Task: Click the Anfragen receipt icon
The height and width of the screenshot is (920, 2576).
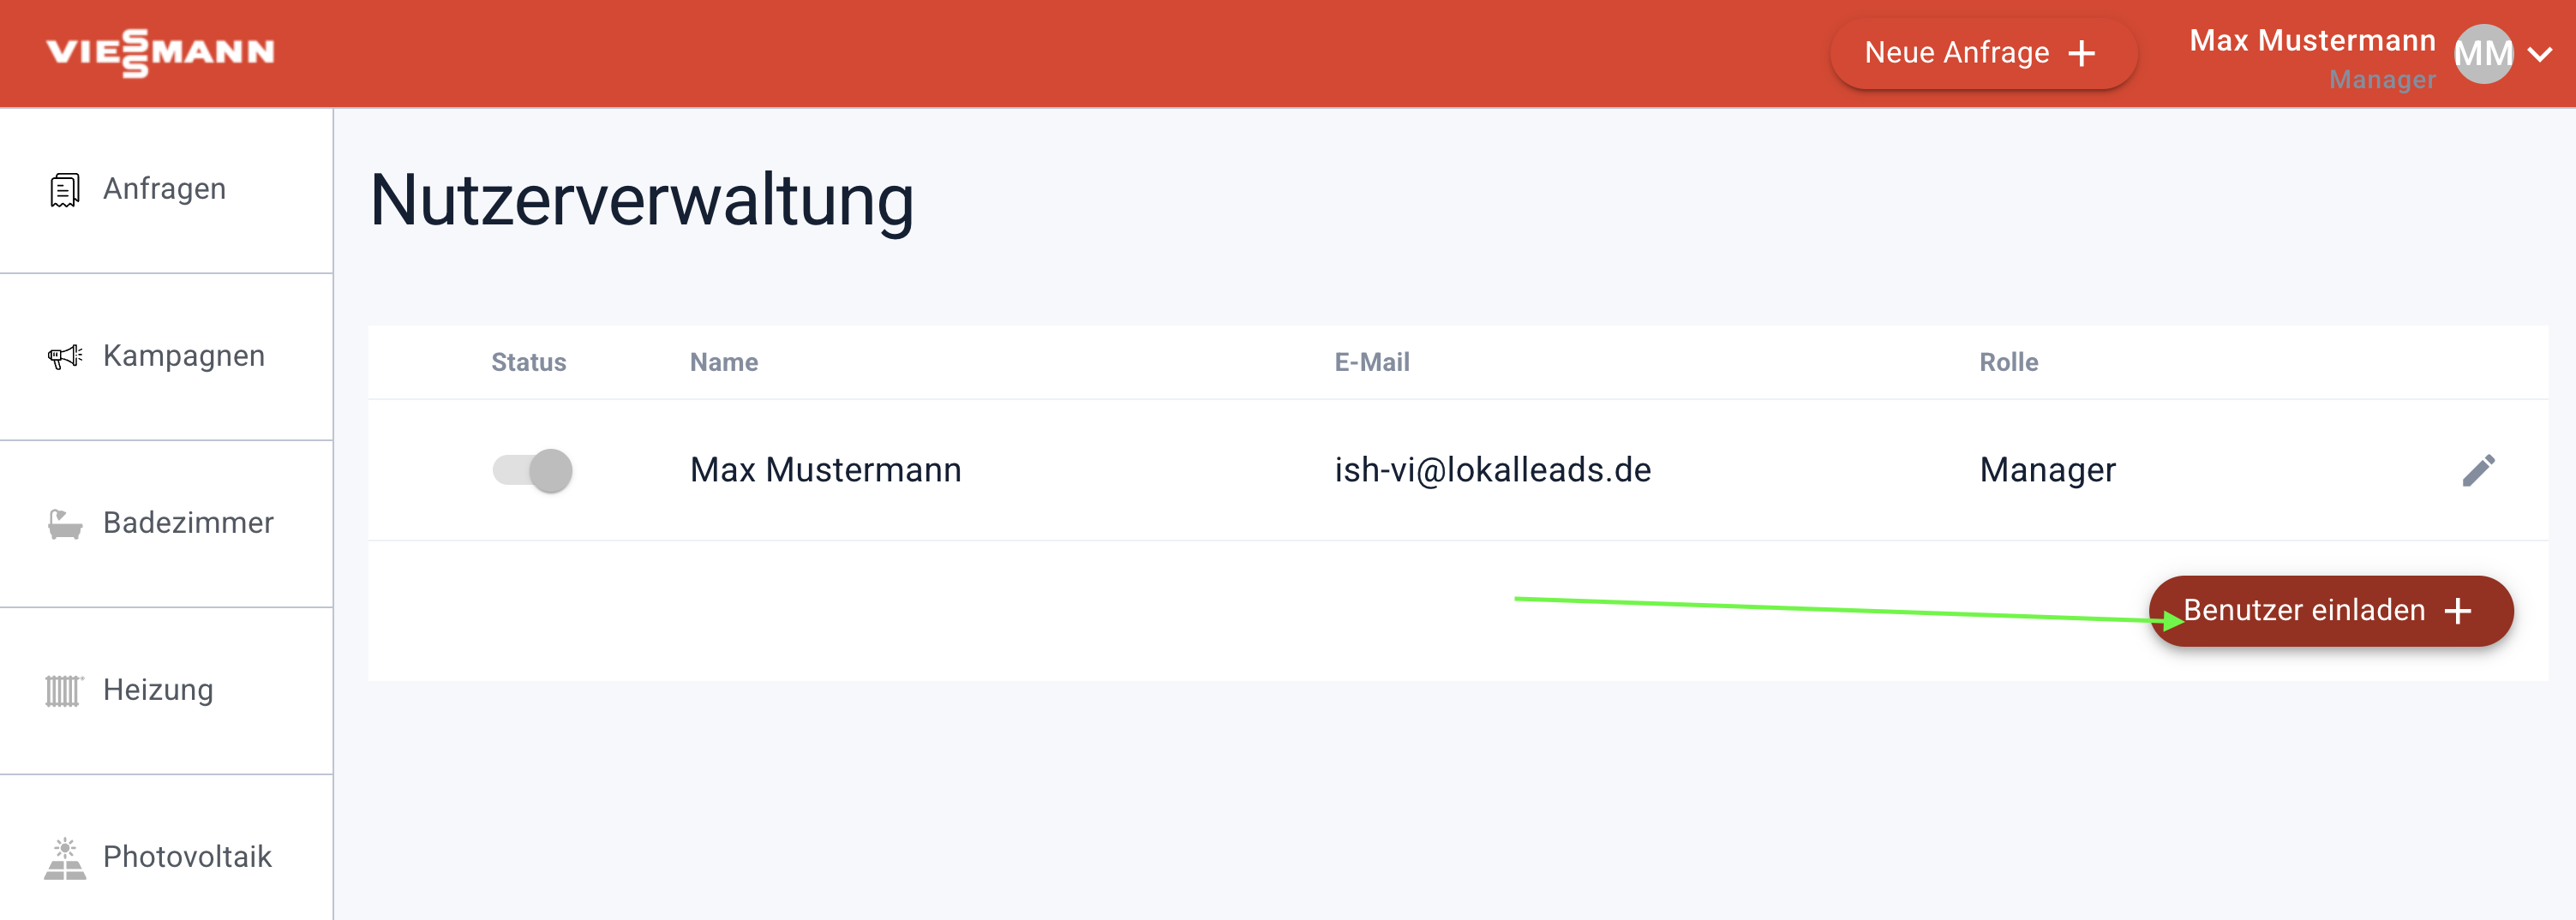Action: click(65, 189)
